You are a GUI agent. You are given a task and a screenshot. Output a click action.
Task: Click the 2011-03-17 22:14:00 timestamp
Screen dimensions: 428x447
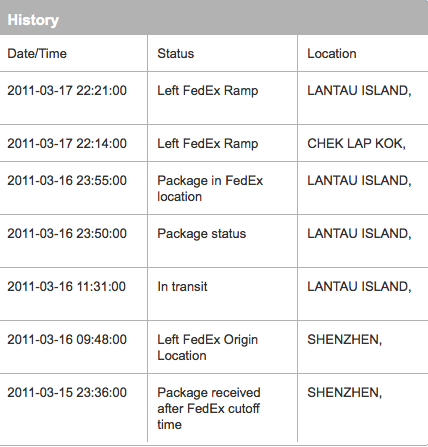click(67, 144)
